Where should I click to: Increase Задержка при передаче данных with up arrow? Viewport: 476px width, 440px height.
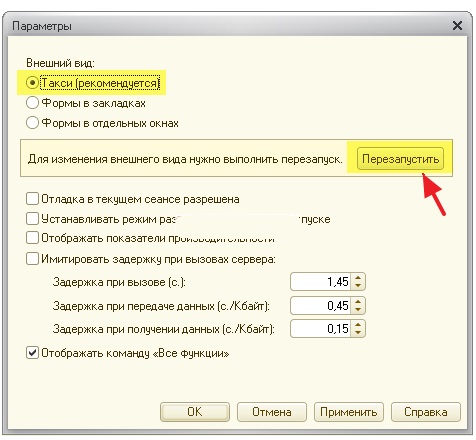358,301
